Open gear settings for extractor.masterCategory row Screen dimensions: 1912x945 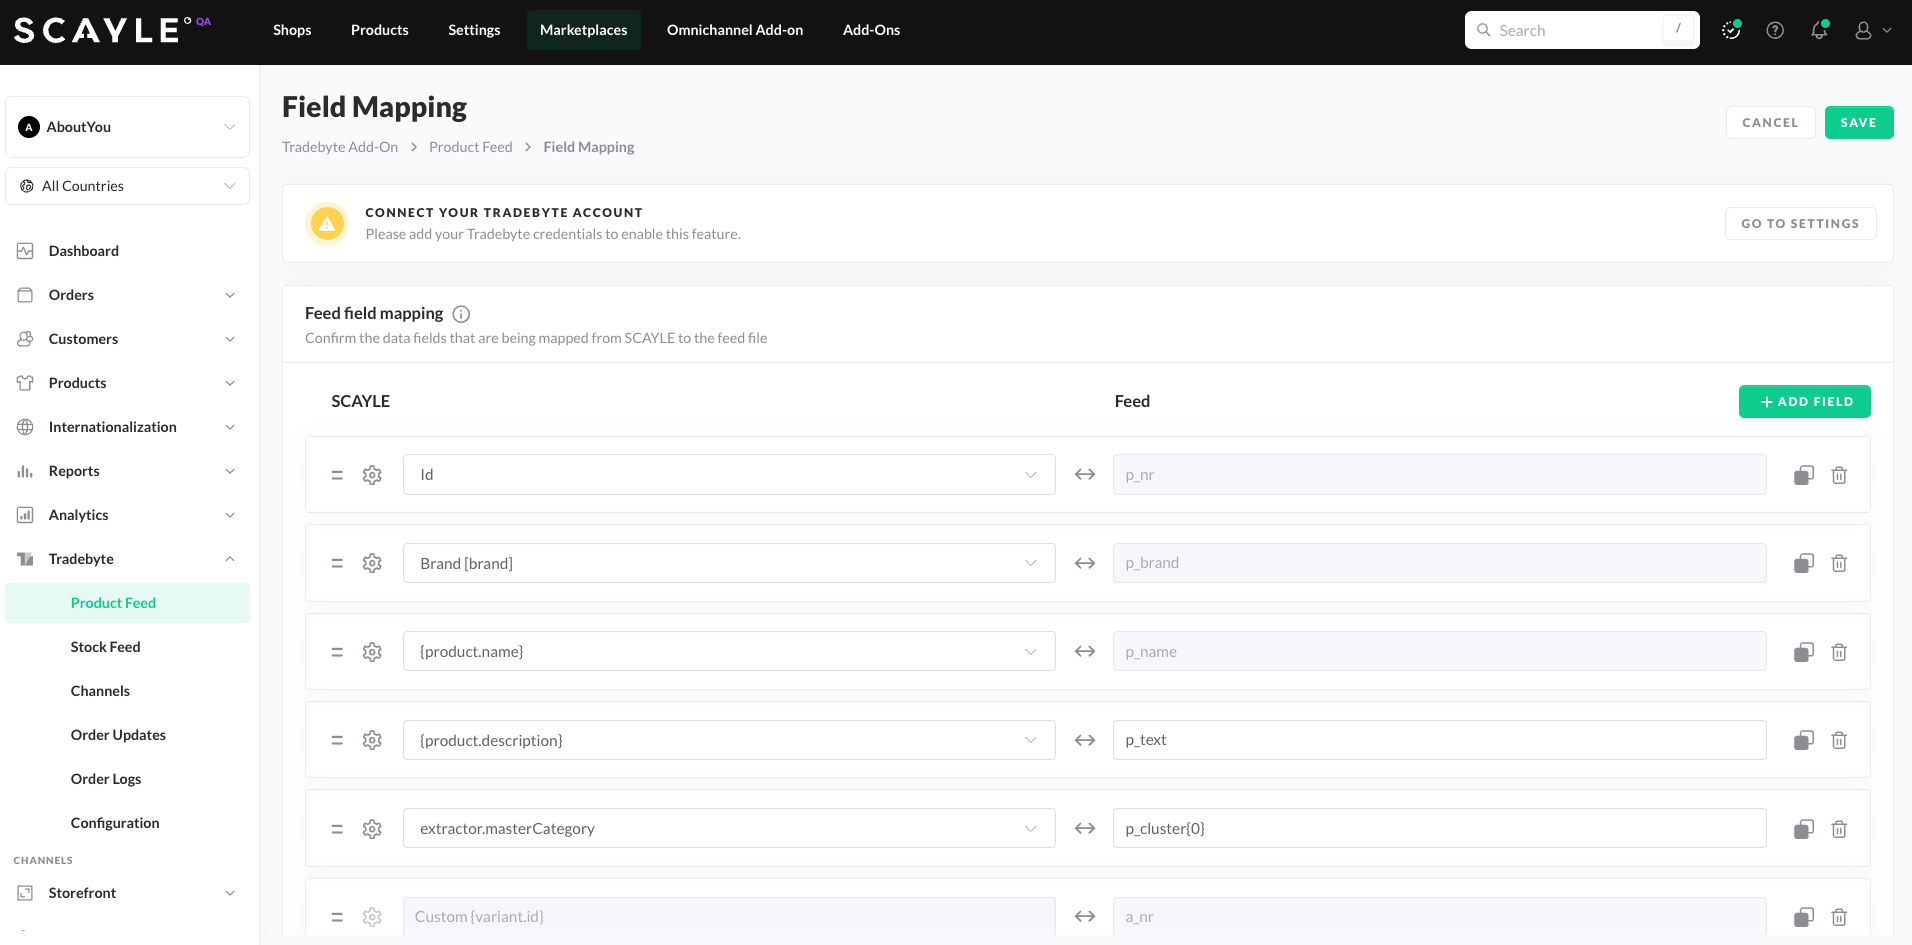point(372,829)
